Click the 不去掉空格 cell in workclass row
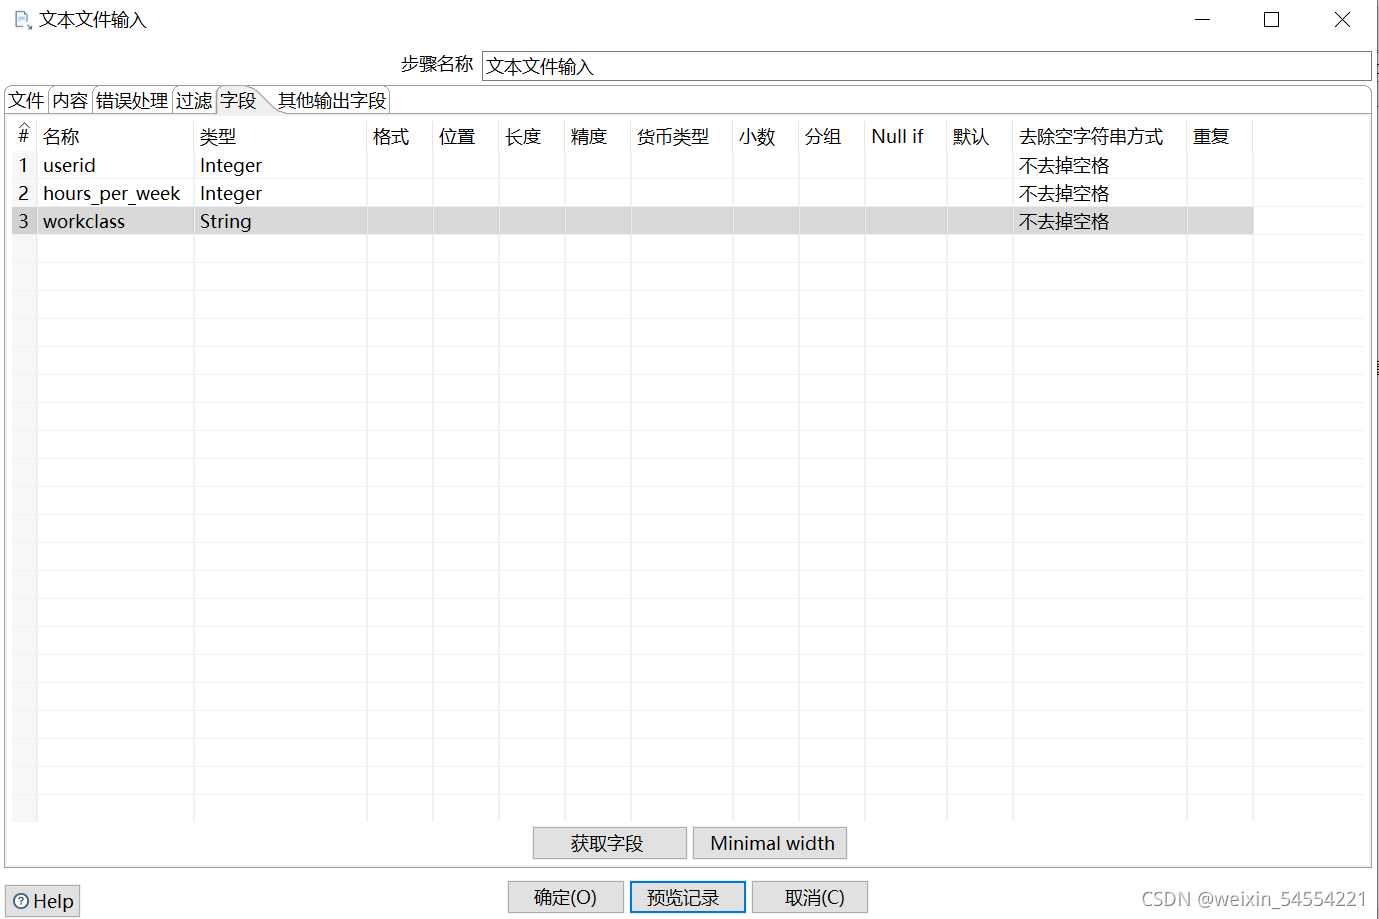 1100,221
